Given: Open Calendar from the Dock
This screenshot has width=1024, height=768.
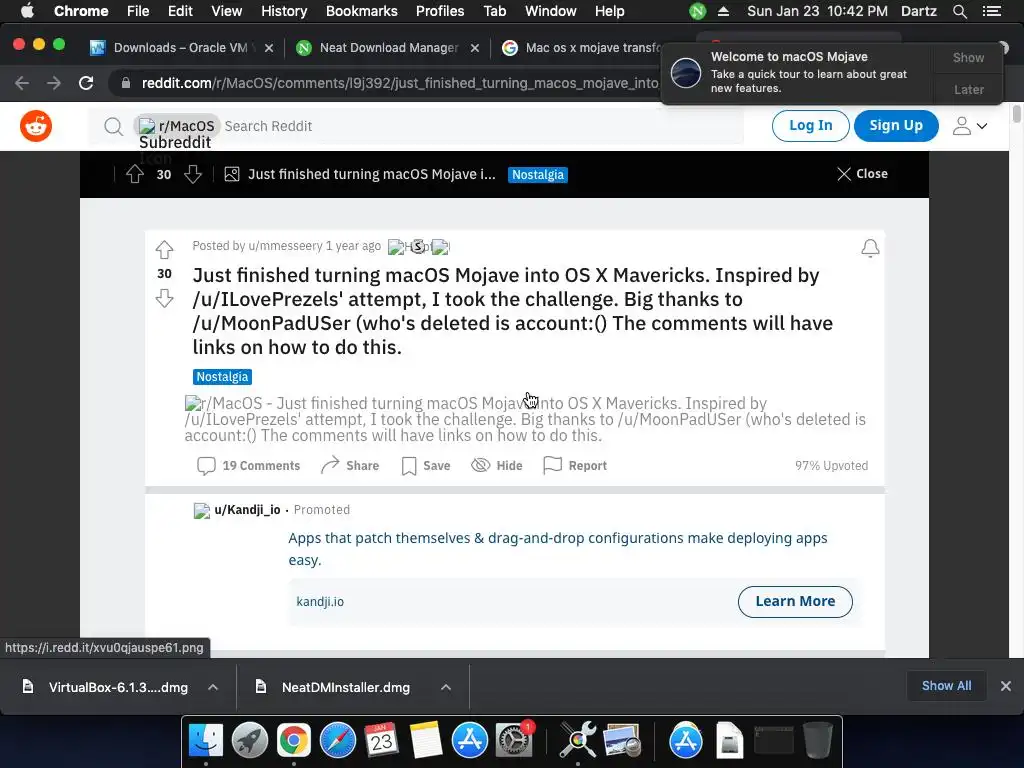Looking at the screenshot, I should coord(381,740).
